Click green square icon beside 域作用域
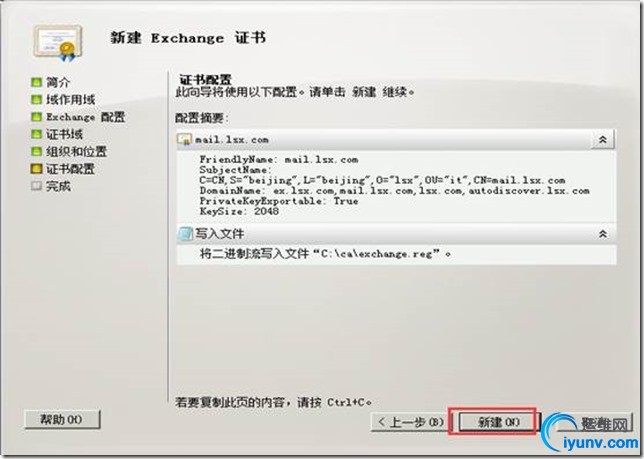This screenshot has width=644, height=459. pos(37,99)
